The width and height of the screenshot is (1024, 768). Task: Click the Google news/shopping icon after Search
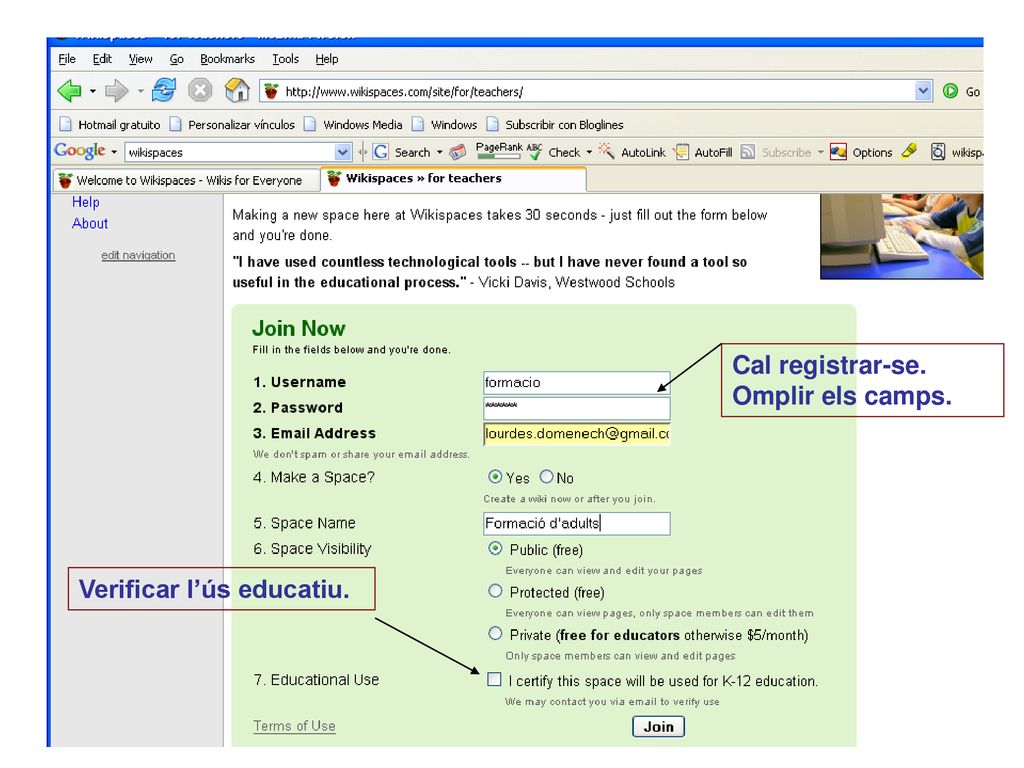pos(458,152)
